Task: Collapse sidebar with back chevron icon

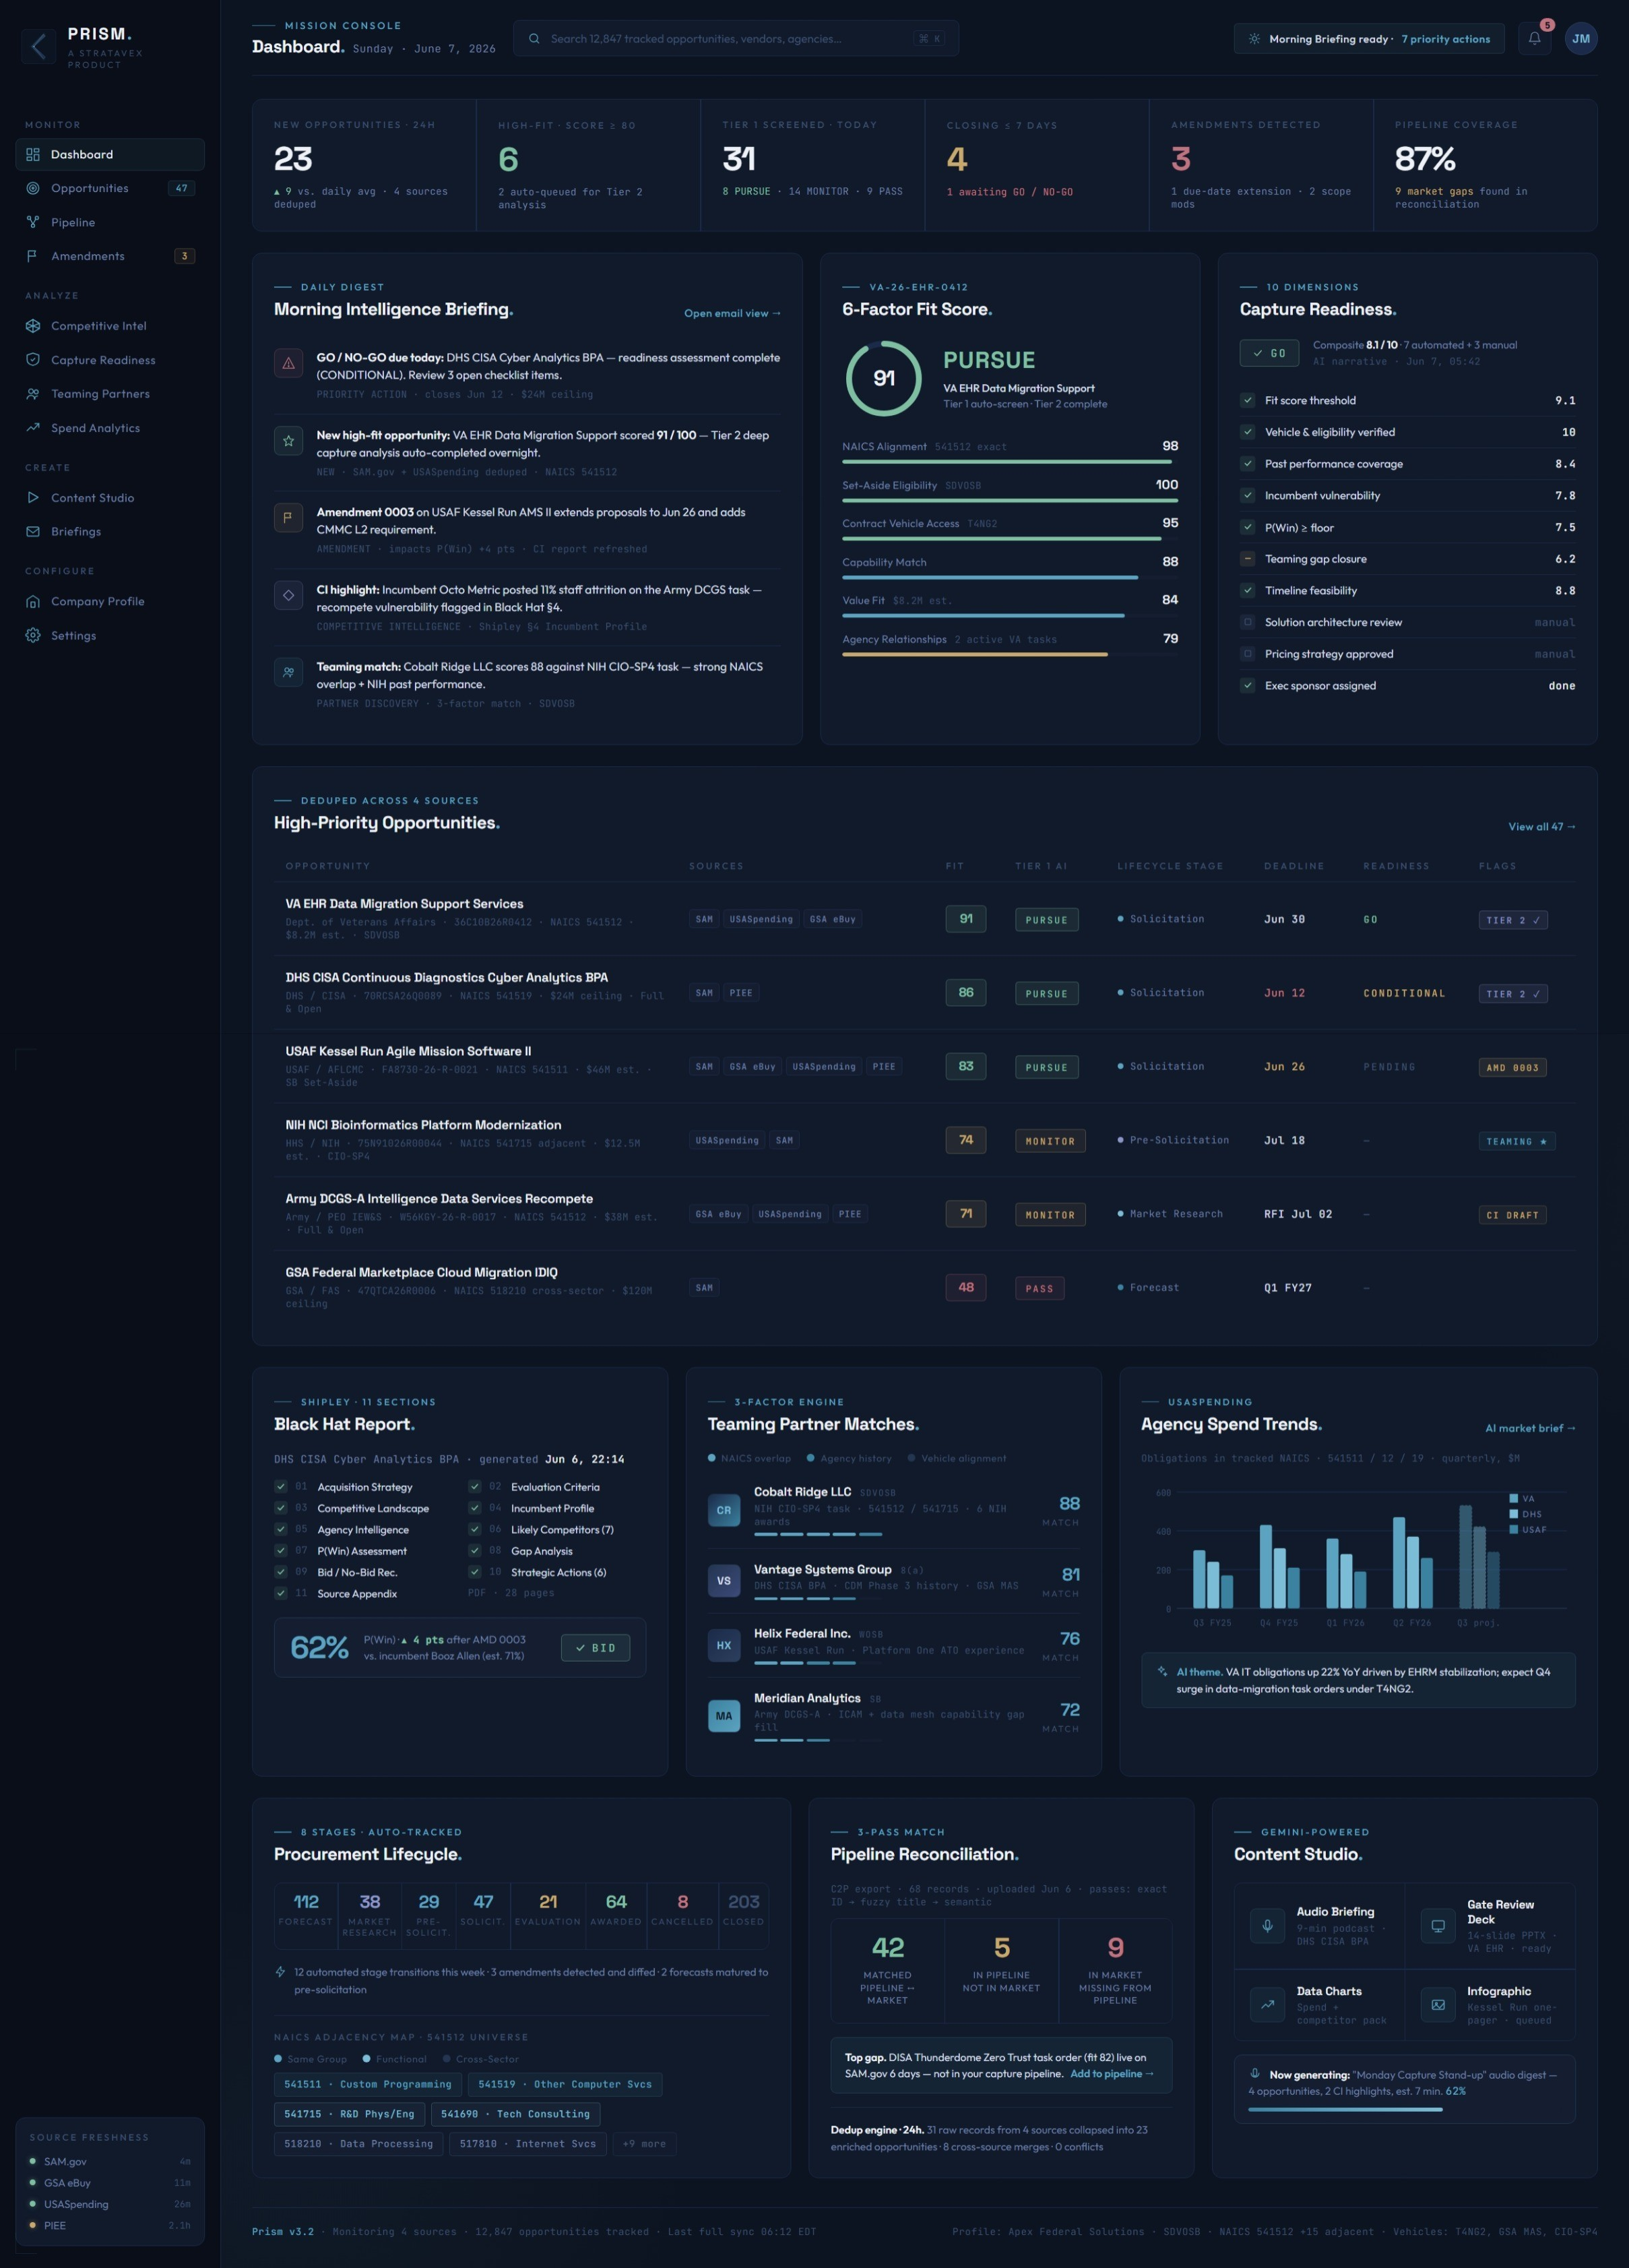Action: pyautogui.click(x=38, y=46)
